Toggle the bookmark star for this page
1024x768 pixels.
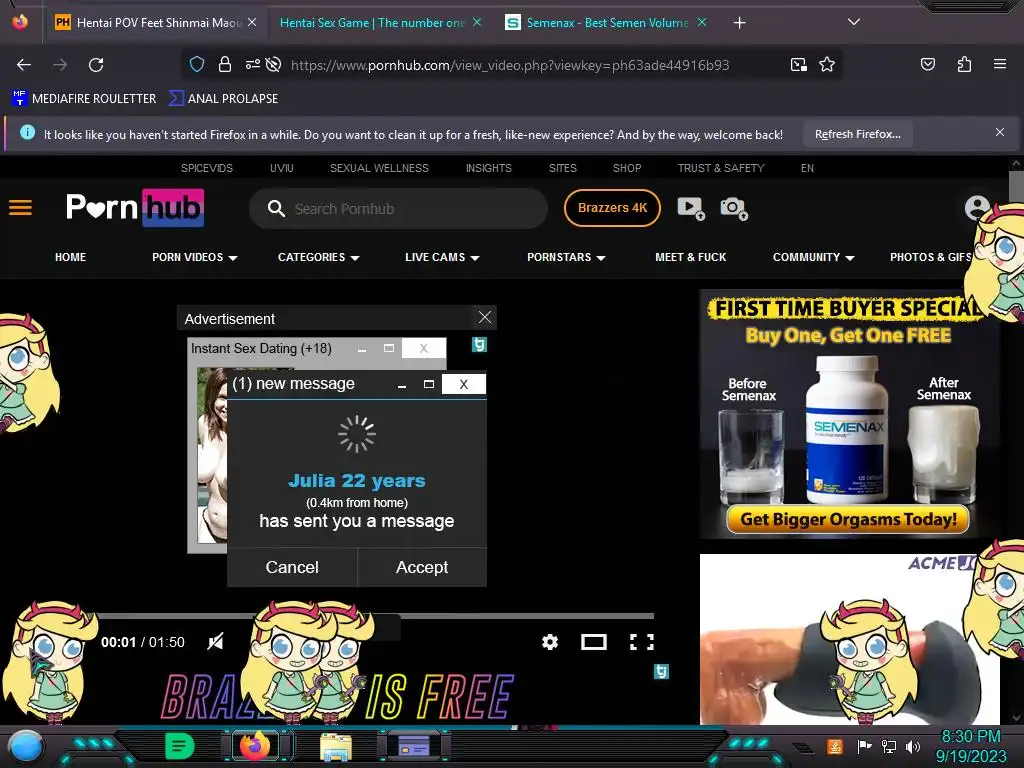[827, 65]
